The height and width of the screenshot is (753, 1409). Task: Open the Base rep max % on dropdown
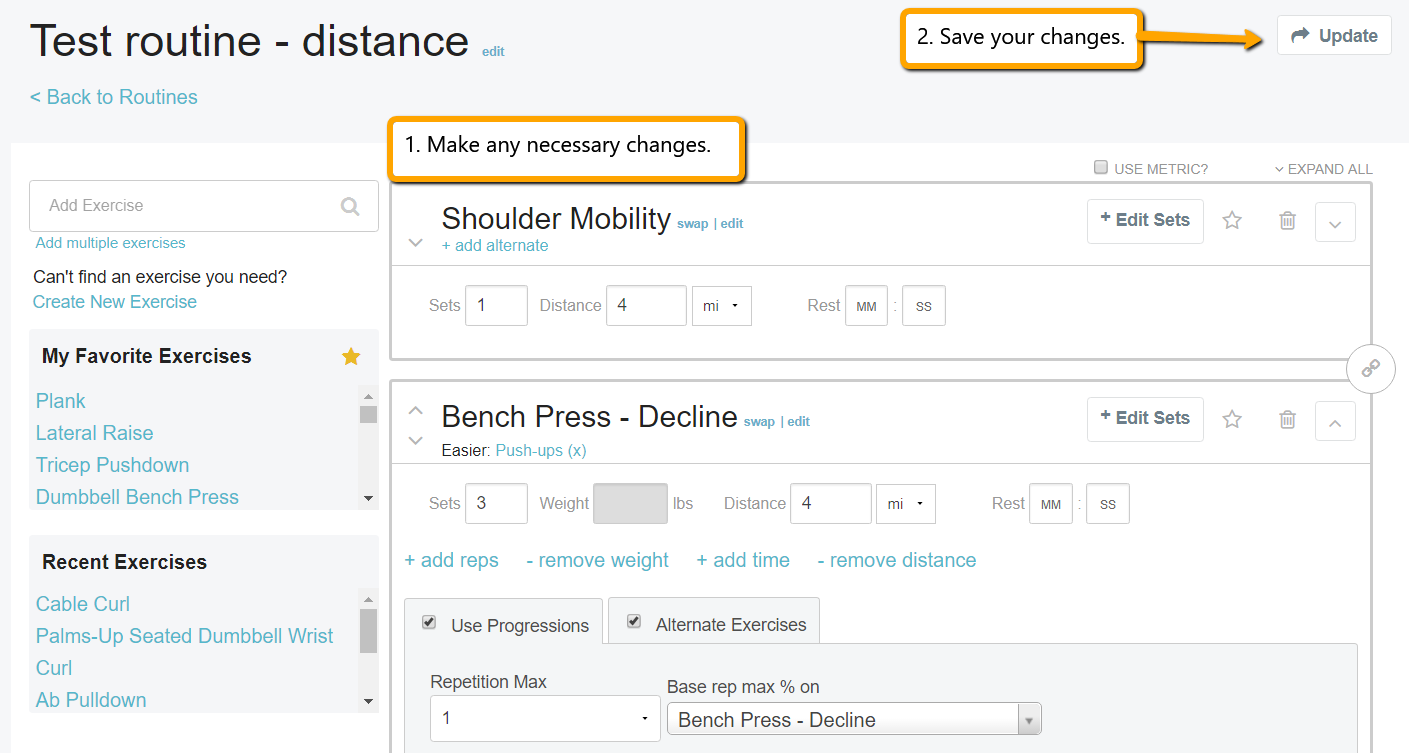[x=1028, y=719]
